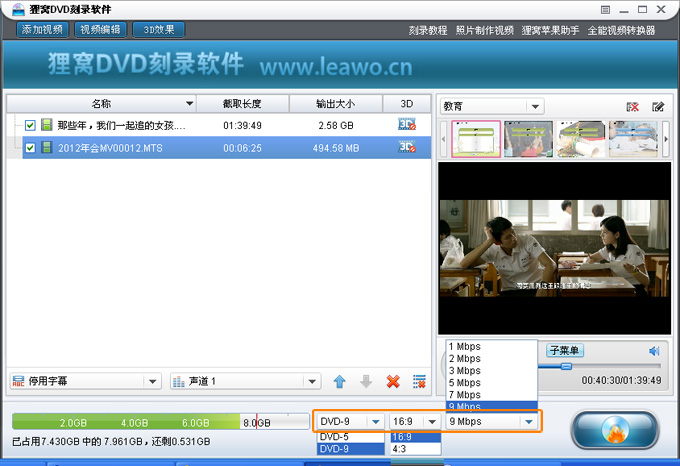Click the 截取长度 column header
Screen dimensions: 680x466
242,104
